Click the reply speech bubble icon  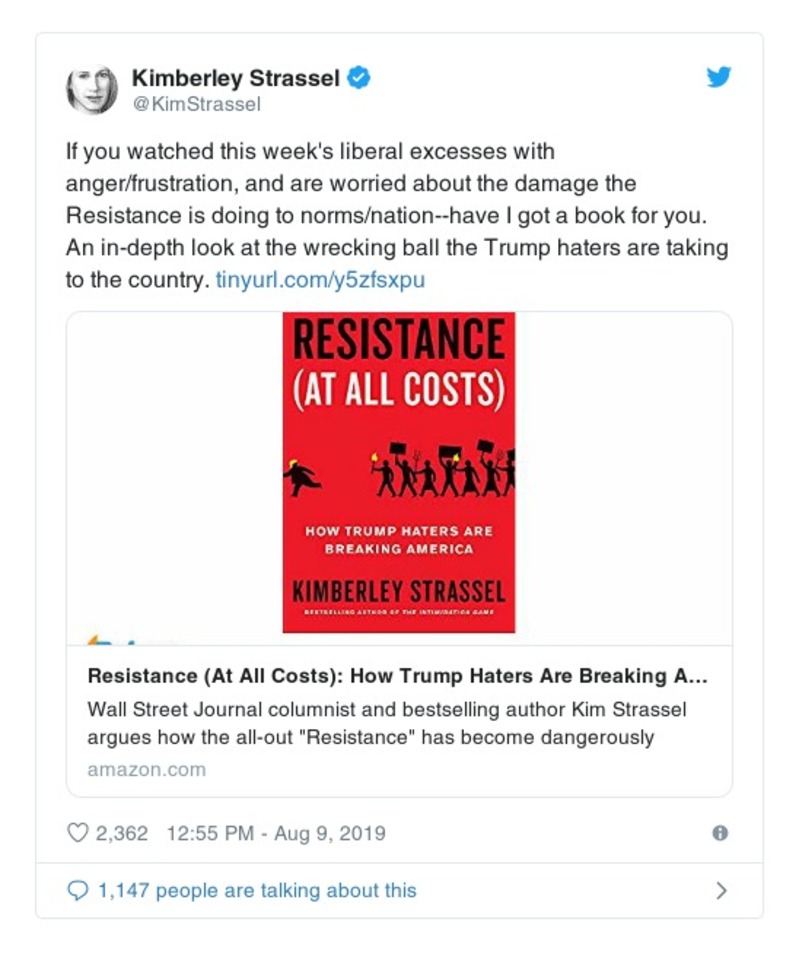click(77, 890)
